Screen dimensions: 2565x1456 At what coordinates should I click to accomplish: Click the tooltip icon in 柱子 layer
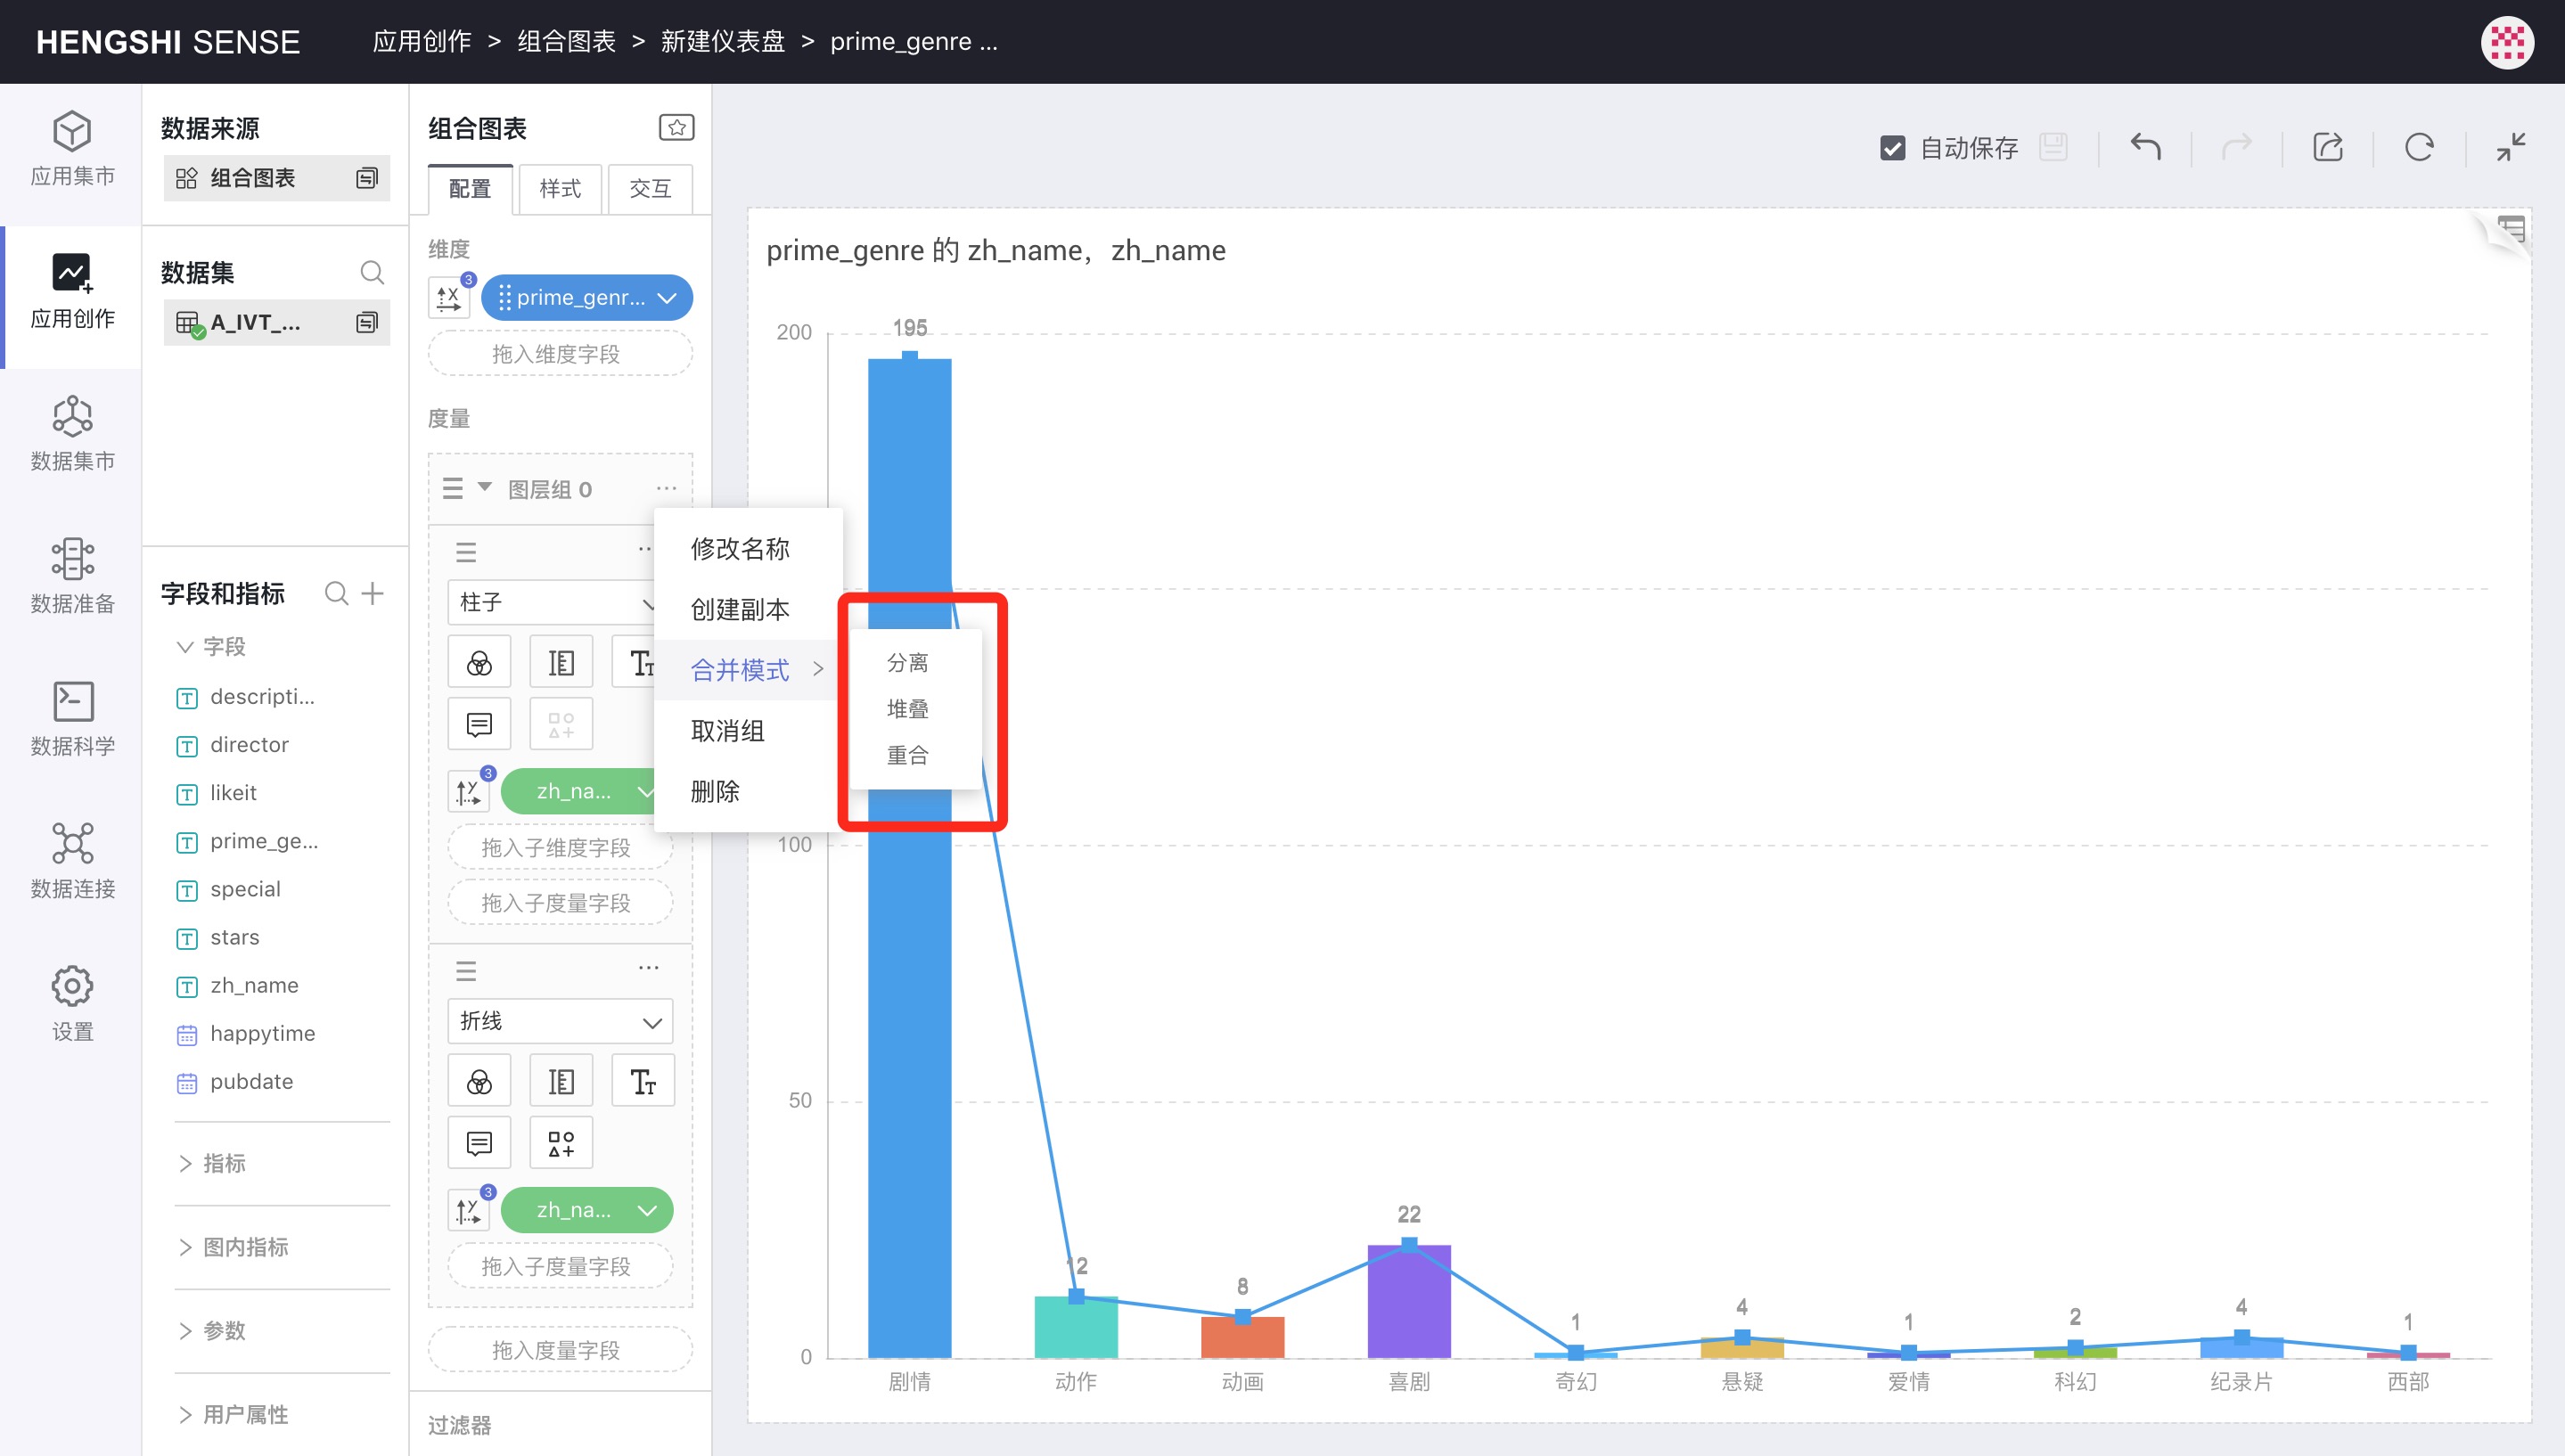[479, 724]
